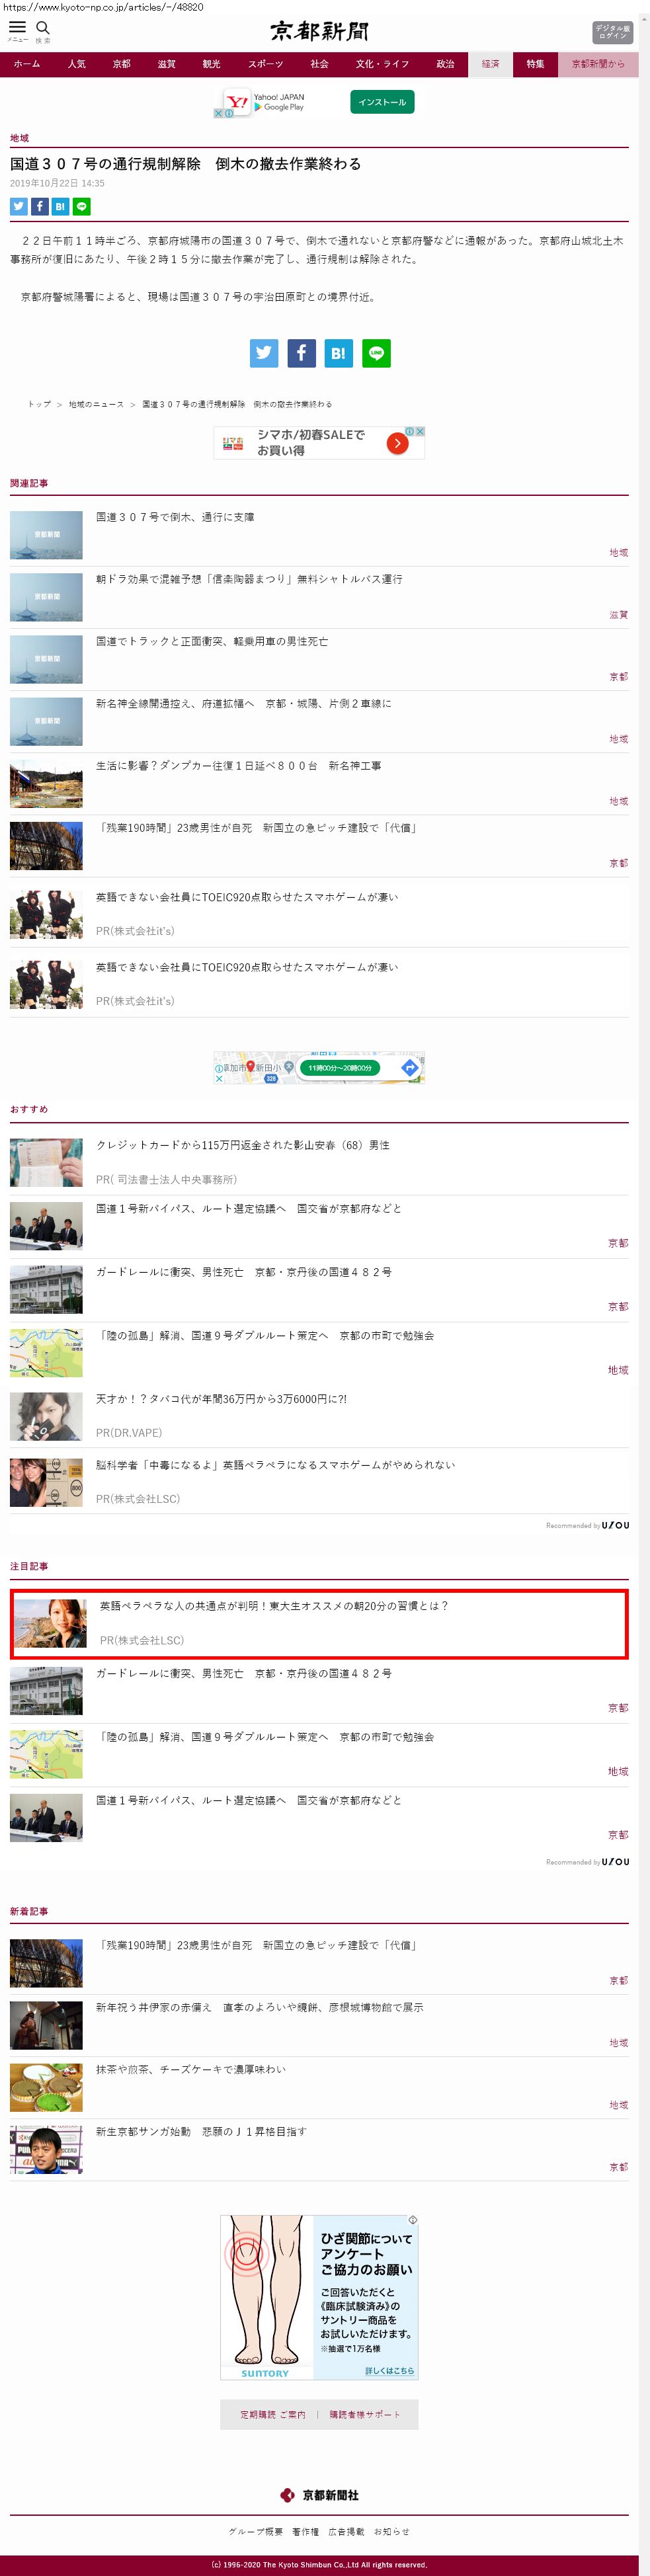
Task: Open the 政治 nav tab
Action: click(446, 64)
